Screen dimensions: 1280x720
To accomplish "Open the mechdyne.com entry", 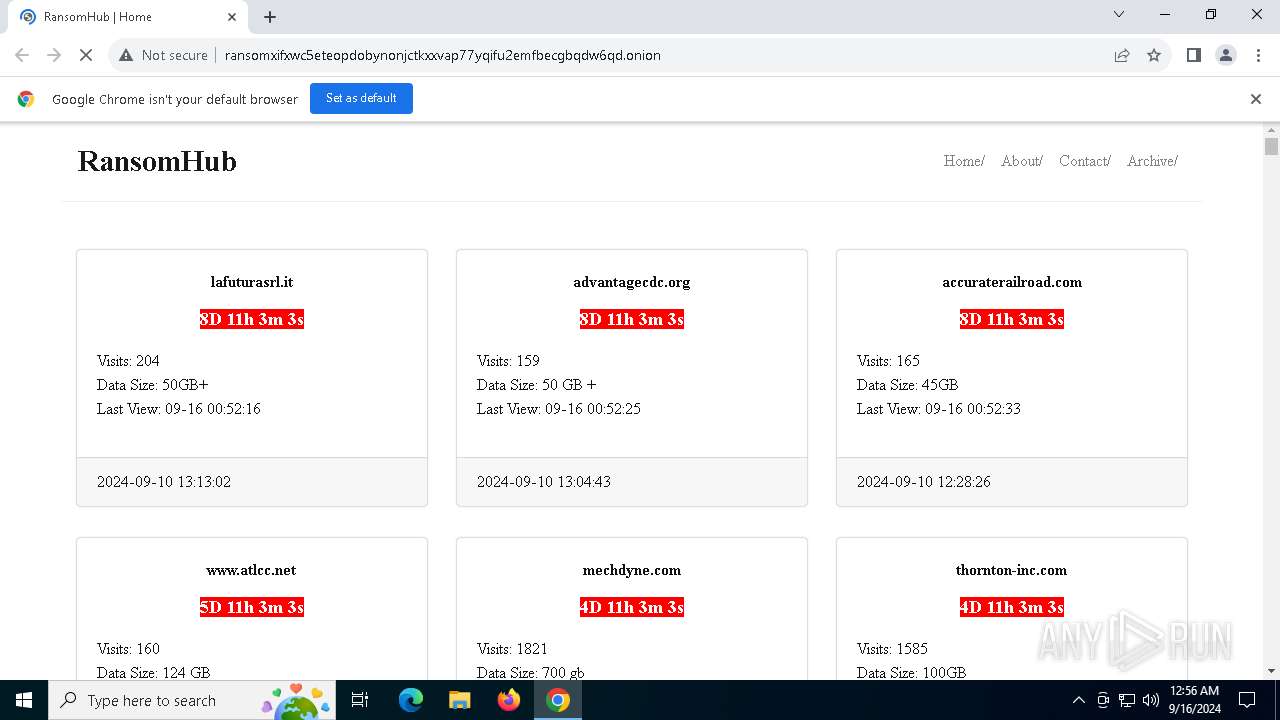I will point(632,570).
